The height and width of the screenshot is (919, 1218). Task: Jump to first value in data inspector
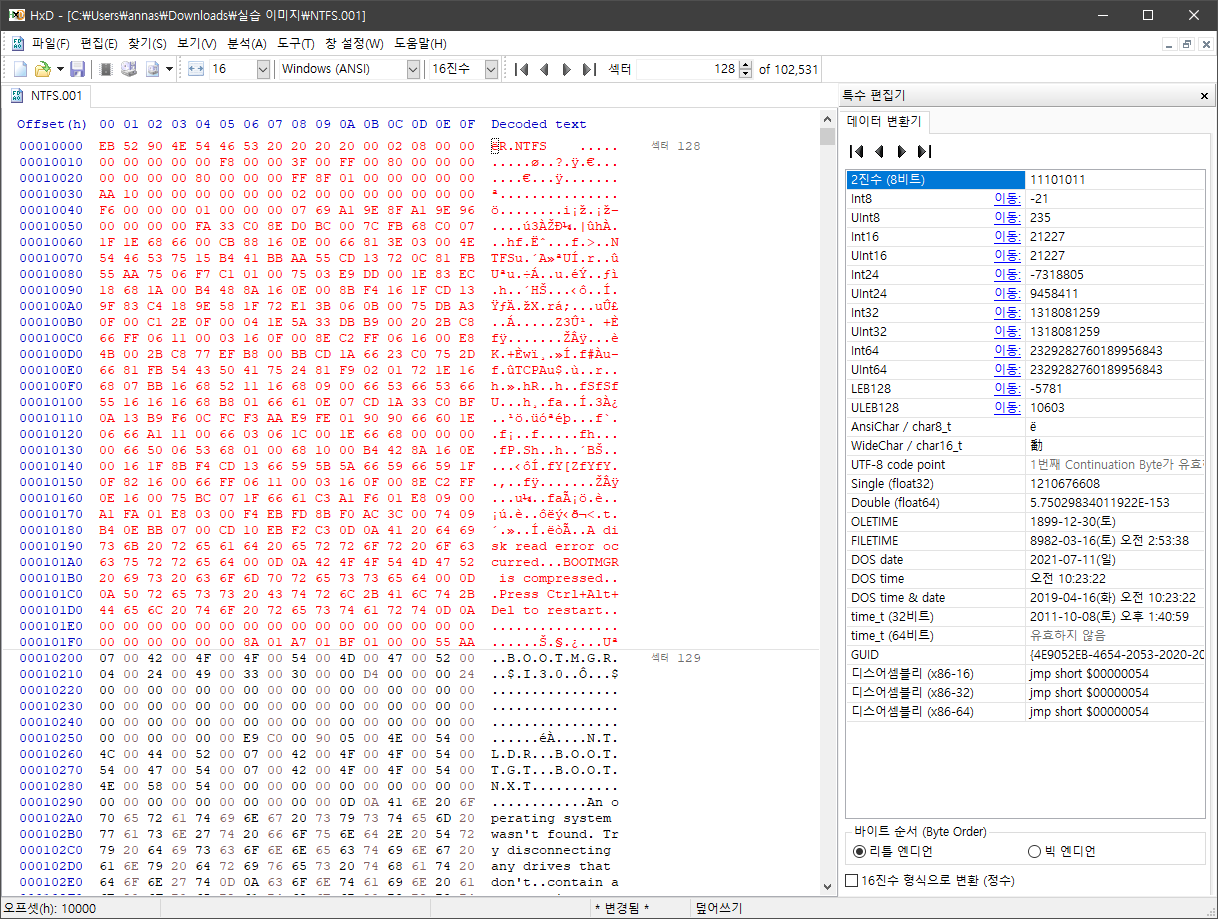tap(856, 151)
